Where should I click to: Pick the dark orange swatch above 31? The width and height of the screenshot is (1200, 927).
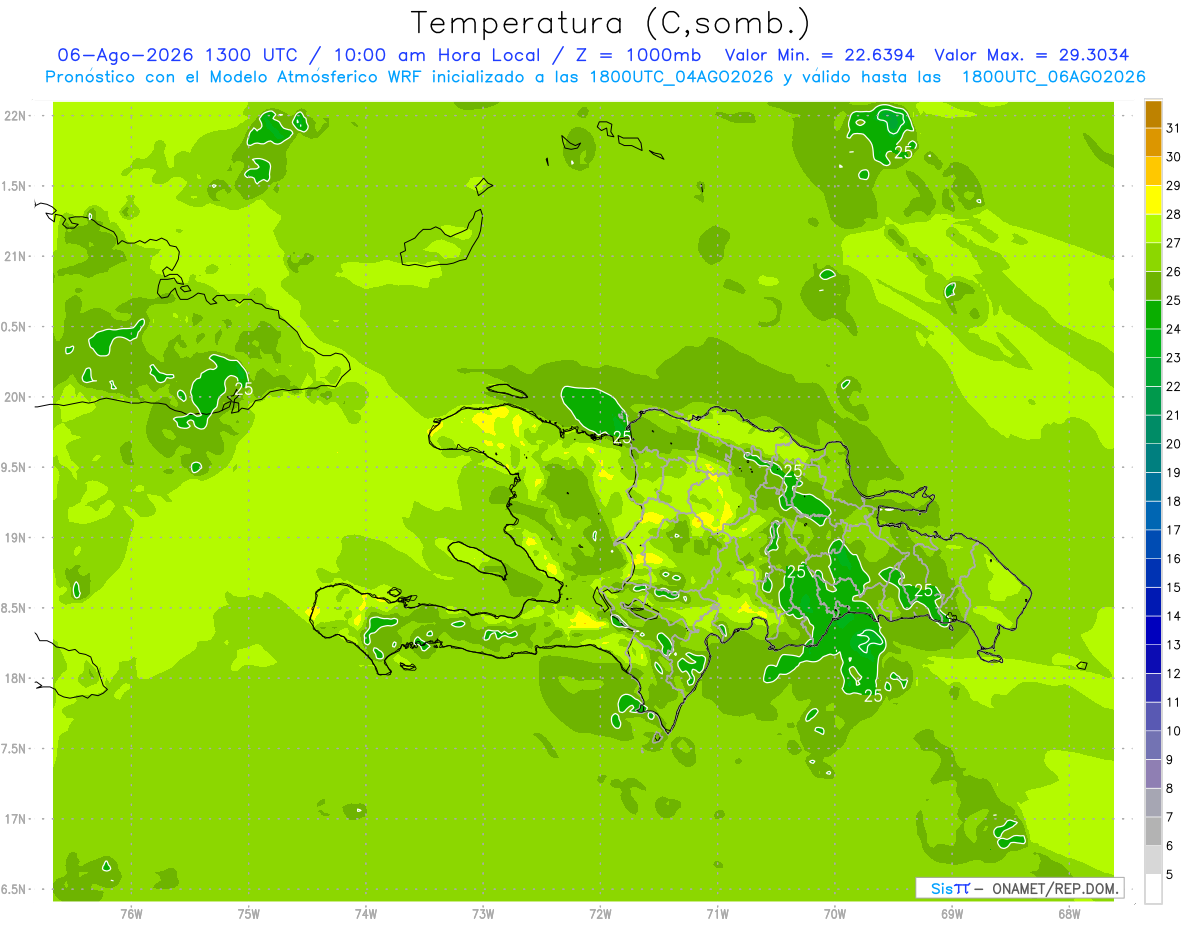[1153, 114]
